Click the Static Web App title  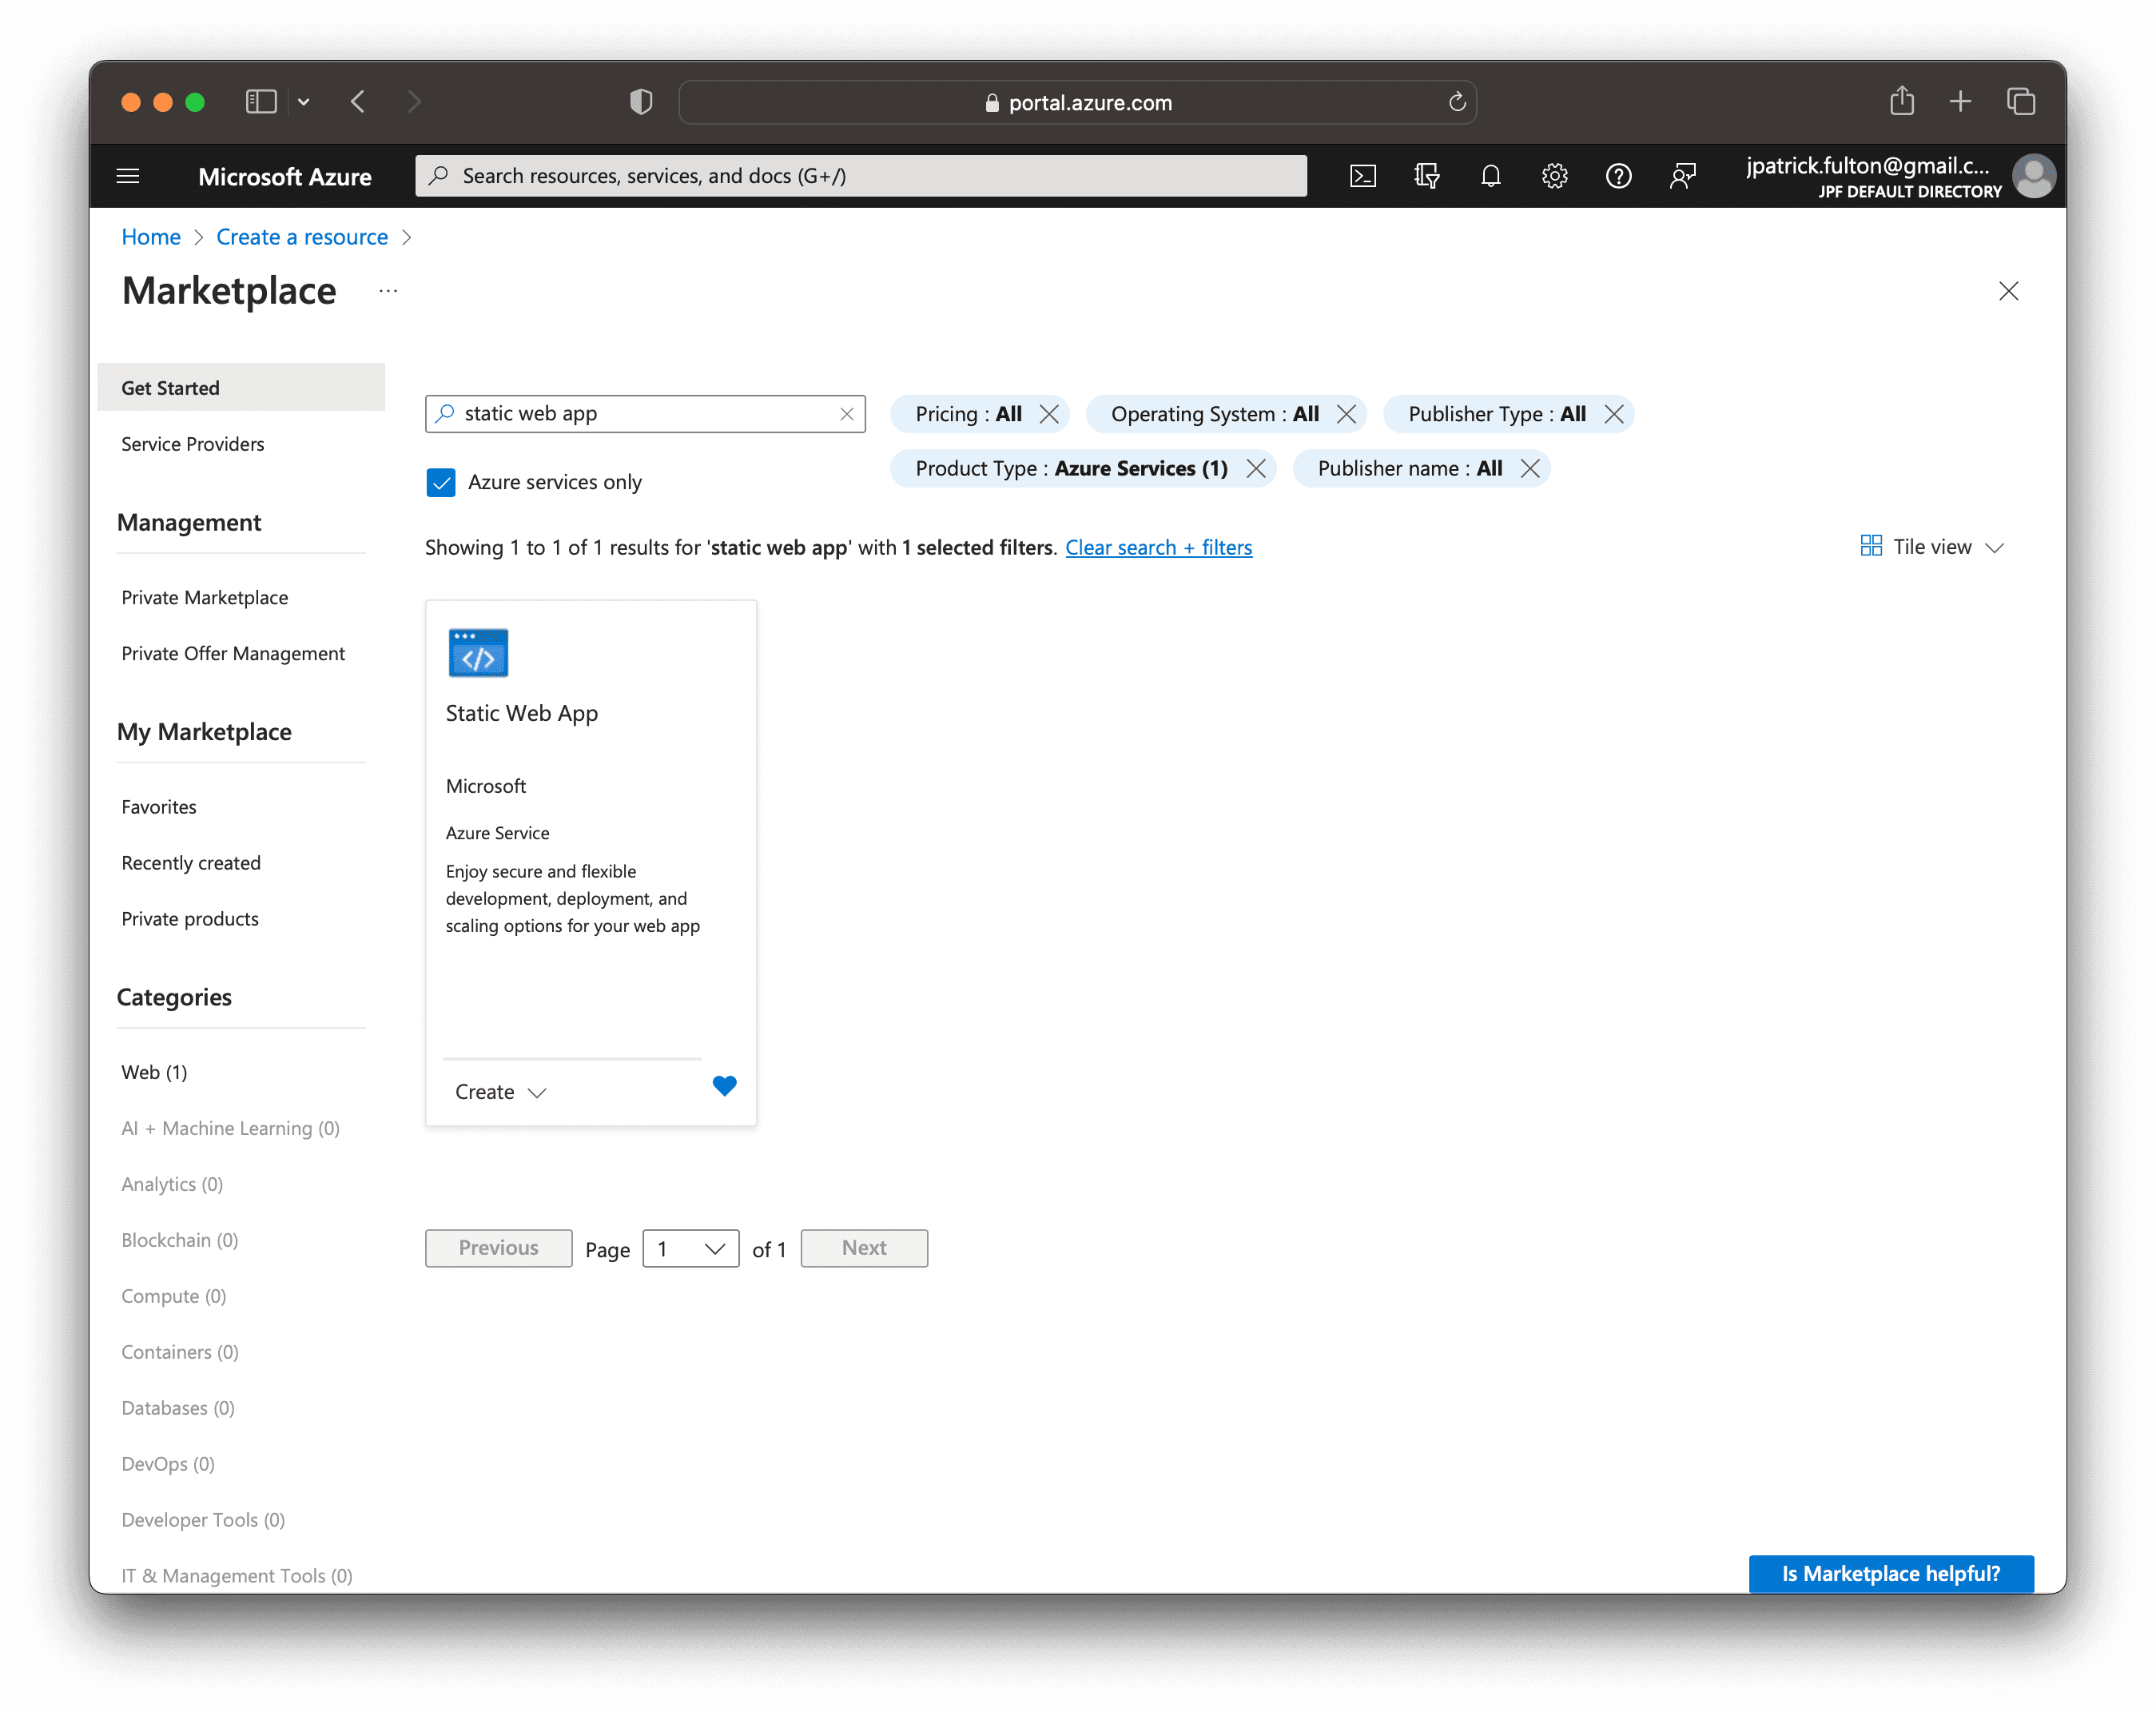tap(521, 713)
